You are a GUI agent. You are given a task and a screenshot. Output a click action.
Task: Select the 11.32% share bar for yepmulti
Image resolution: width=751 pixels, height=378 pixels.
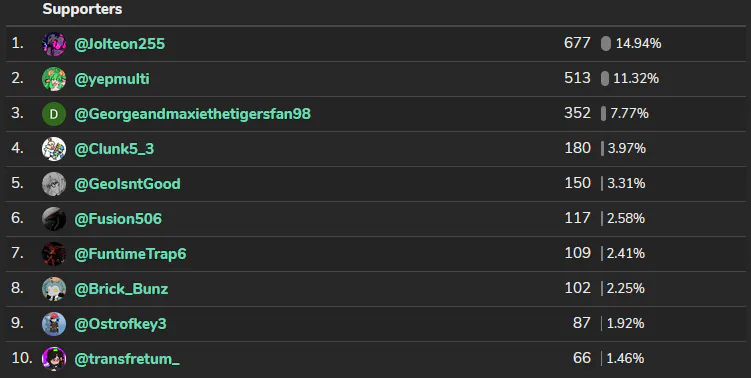605,79
